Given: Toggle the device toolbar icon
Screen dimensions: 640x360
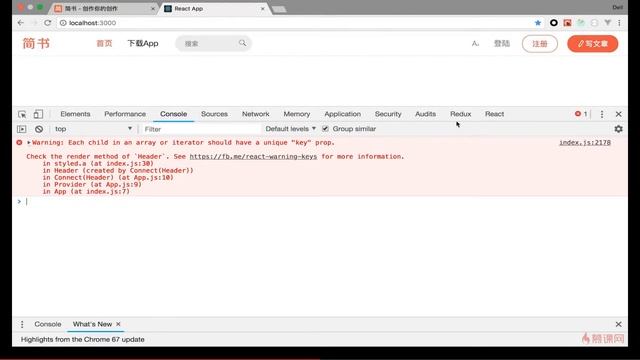Looking at the screenshot, I should 38,114.
